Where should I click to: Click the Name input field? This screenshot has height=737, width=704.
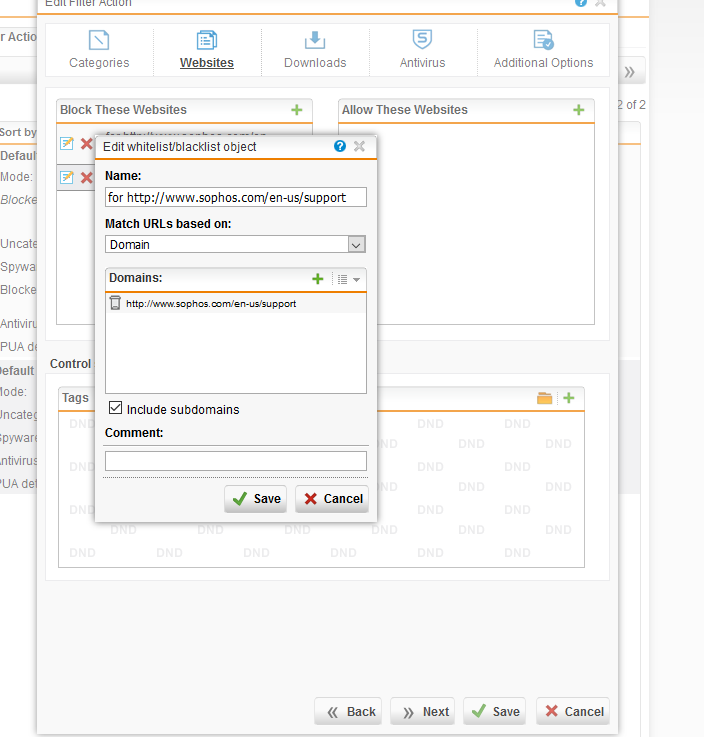[x=236, y=197]
